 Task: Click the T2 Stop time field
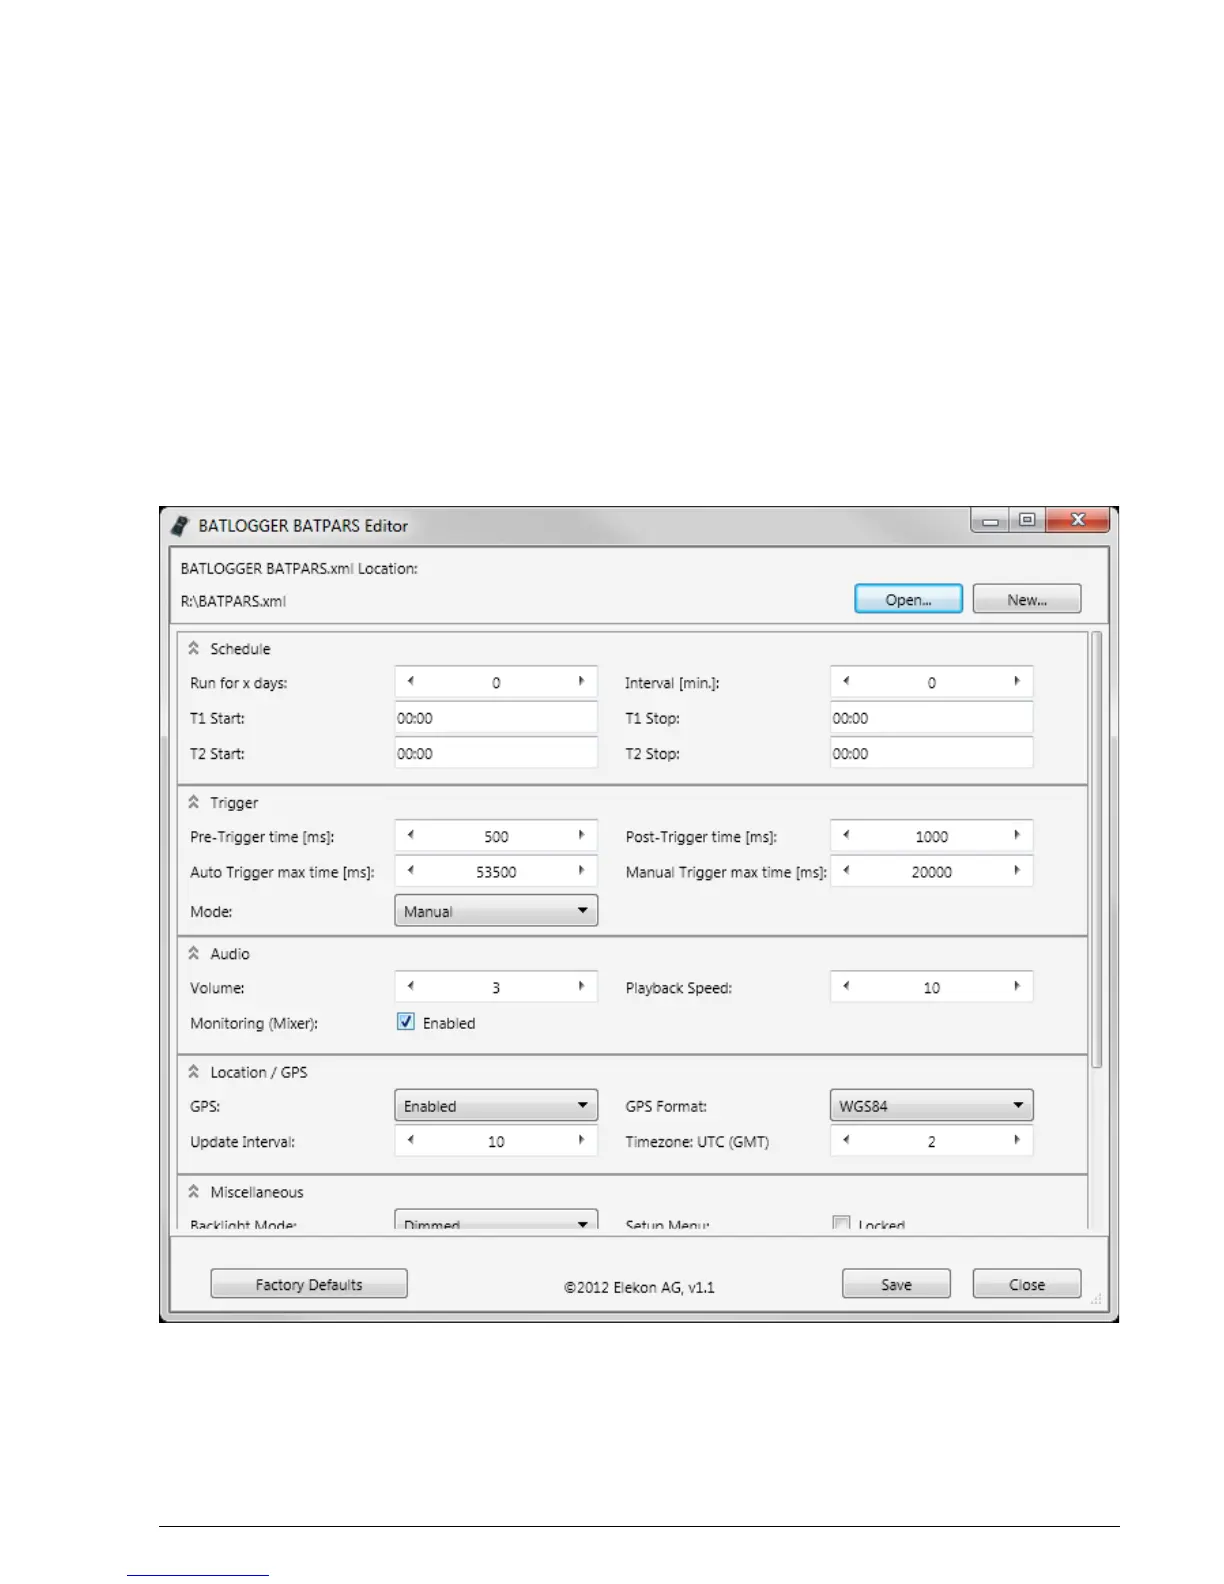pyautogui.click(x=931, y=753)
